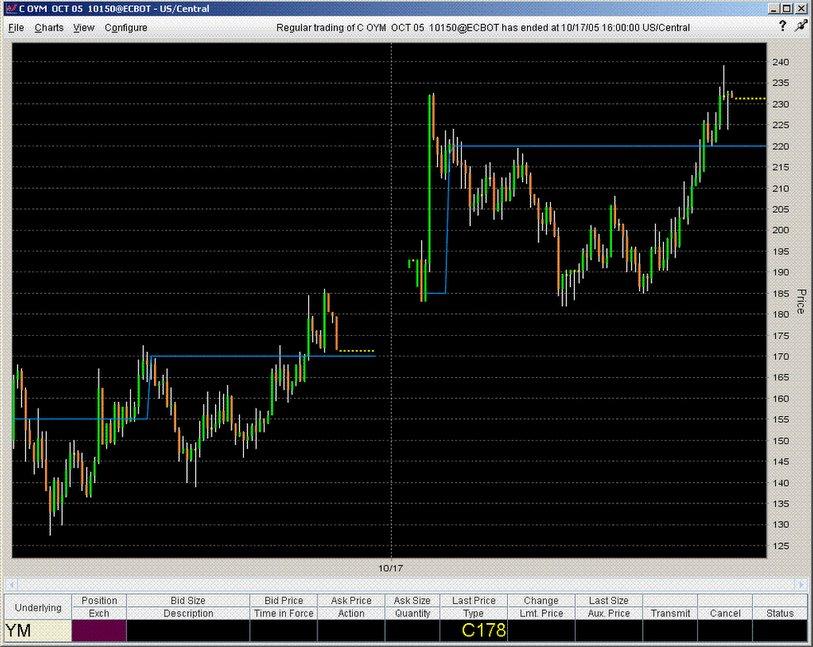This screenshot has height=647, width=813.
Task: Click the vertical Price axis title
Action: pyautogui.click(x=801, y=301)
